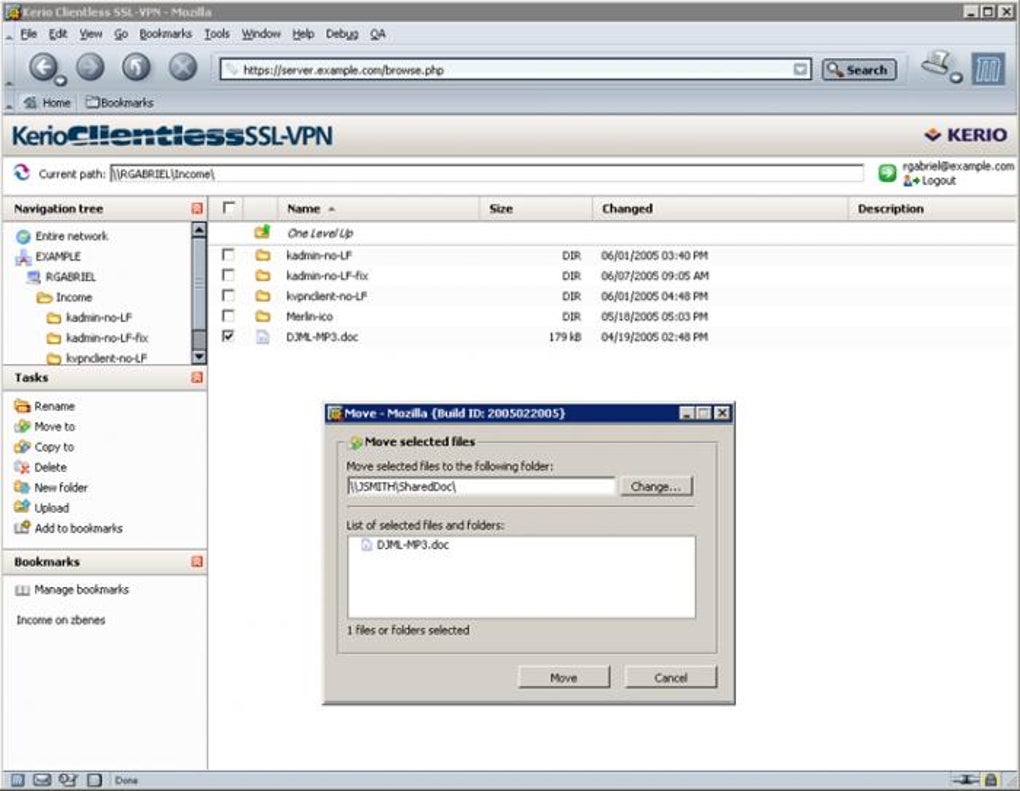Select Income folder in navigation tree
1020x791 pixels.
click(74, 297)
